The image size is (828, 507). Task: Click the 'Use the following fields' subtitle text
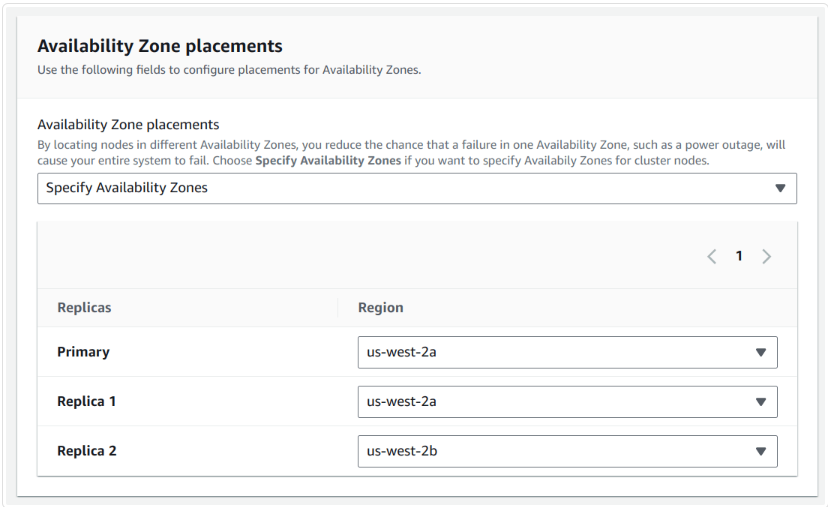(228, 70)
